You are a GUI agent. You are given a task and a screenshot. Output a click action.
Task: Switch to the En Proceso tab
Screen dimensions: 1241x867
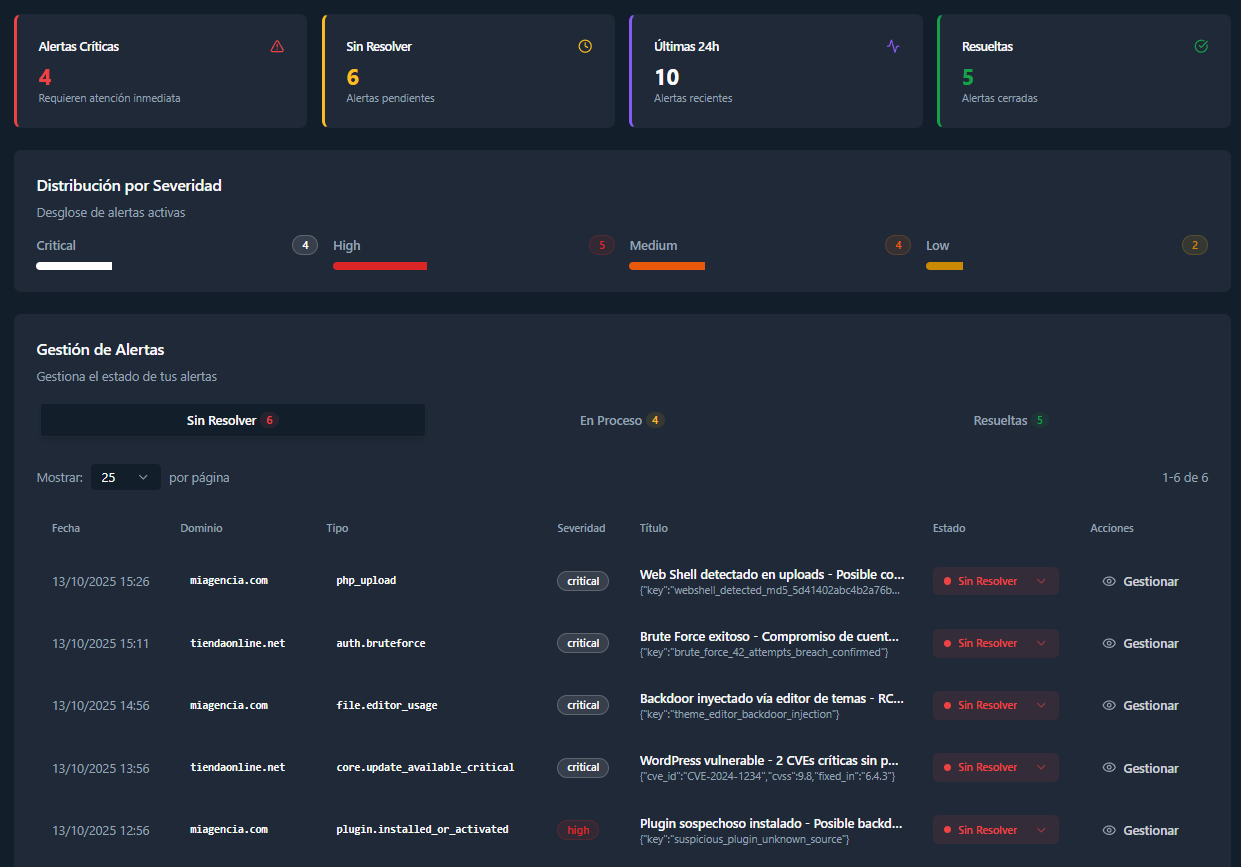pos(621,420)
